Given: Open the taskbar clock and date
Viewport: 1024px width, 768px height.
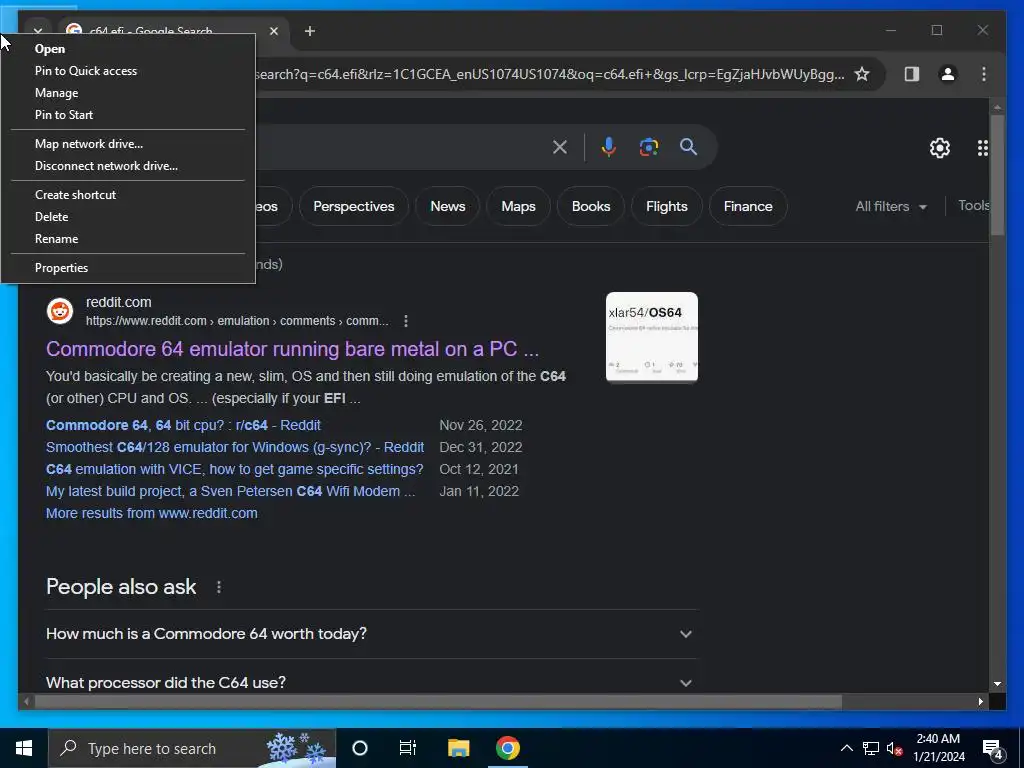Looking at the screenshot, I should tap(938, 748).
